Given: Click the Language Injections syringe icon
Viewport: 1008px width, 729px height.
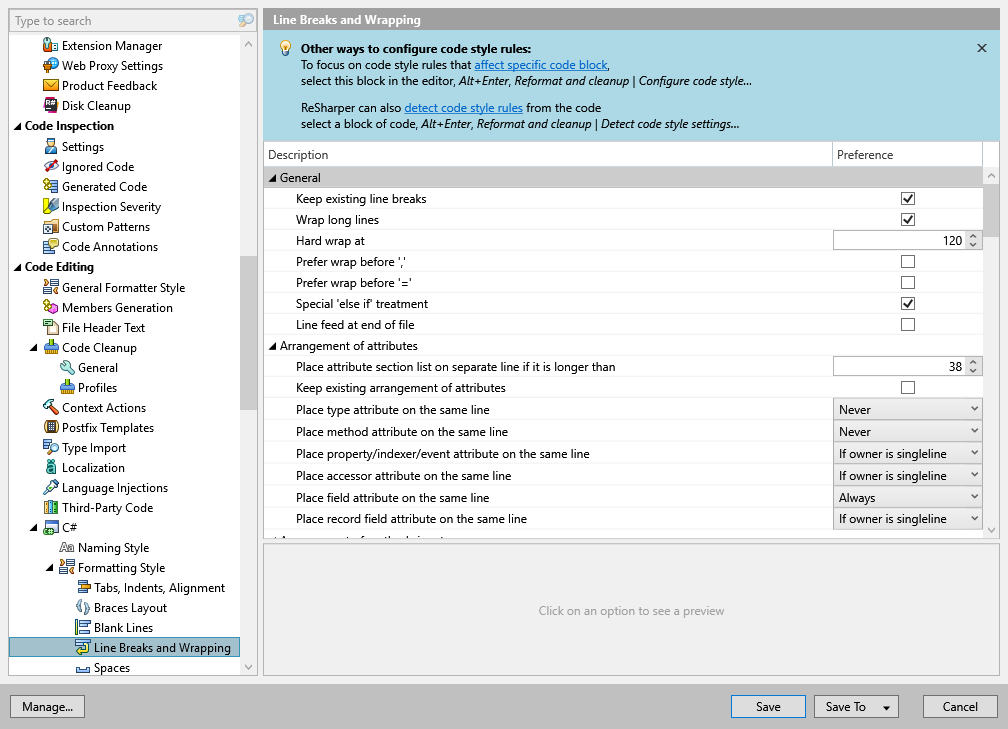Looking at the screenshot, I should [51, 488].
